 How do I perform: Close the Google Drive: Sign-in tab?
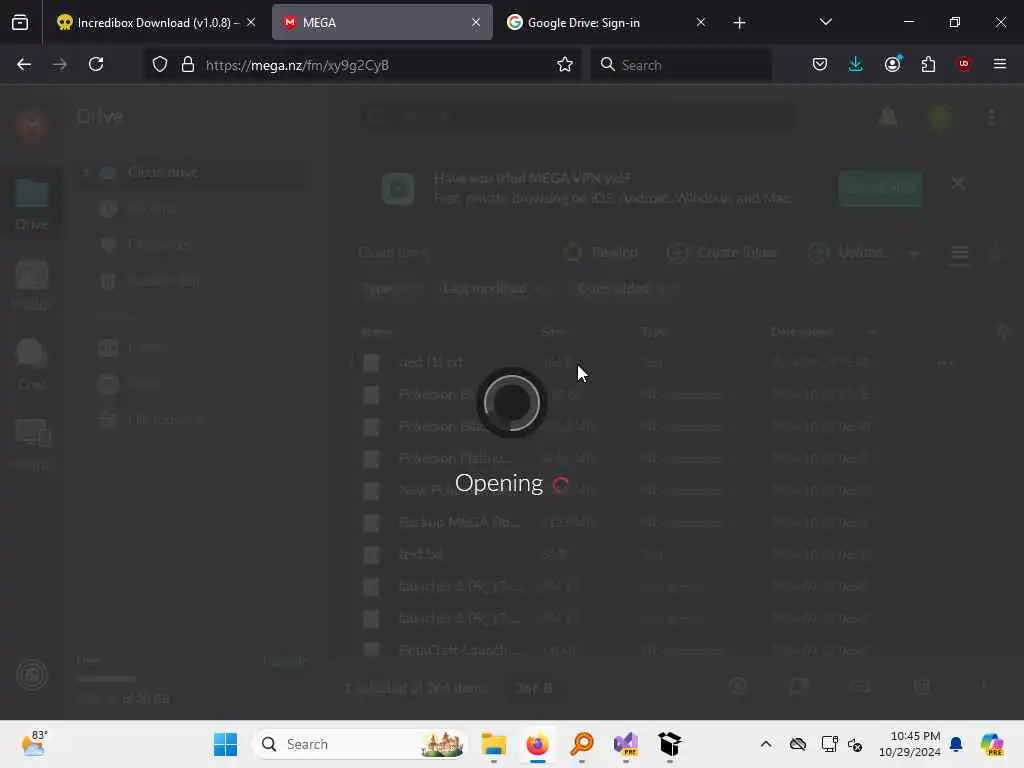(701, 23)
